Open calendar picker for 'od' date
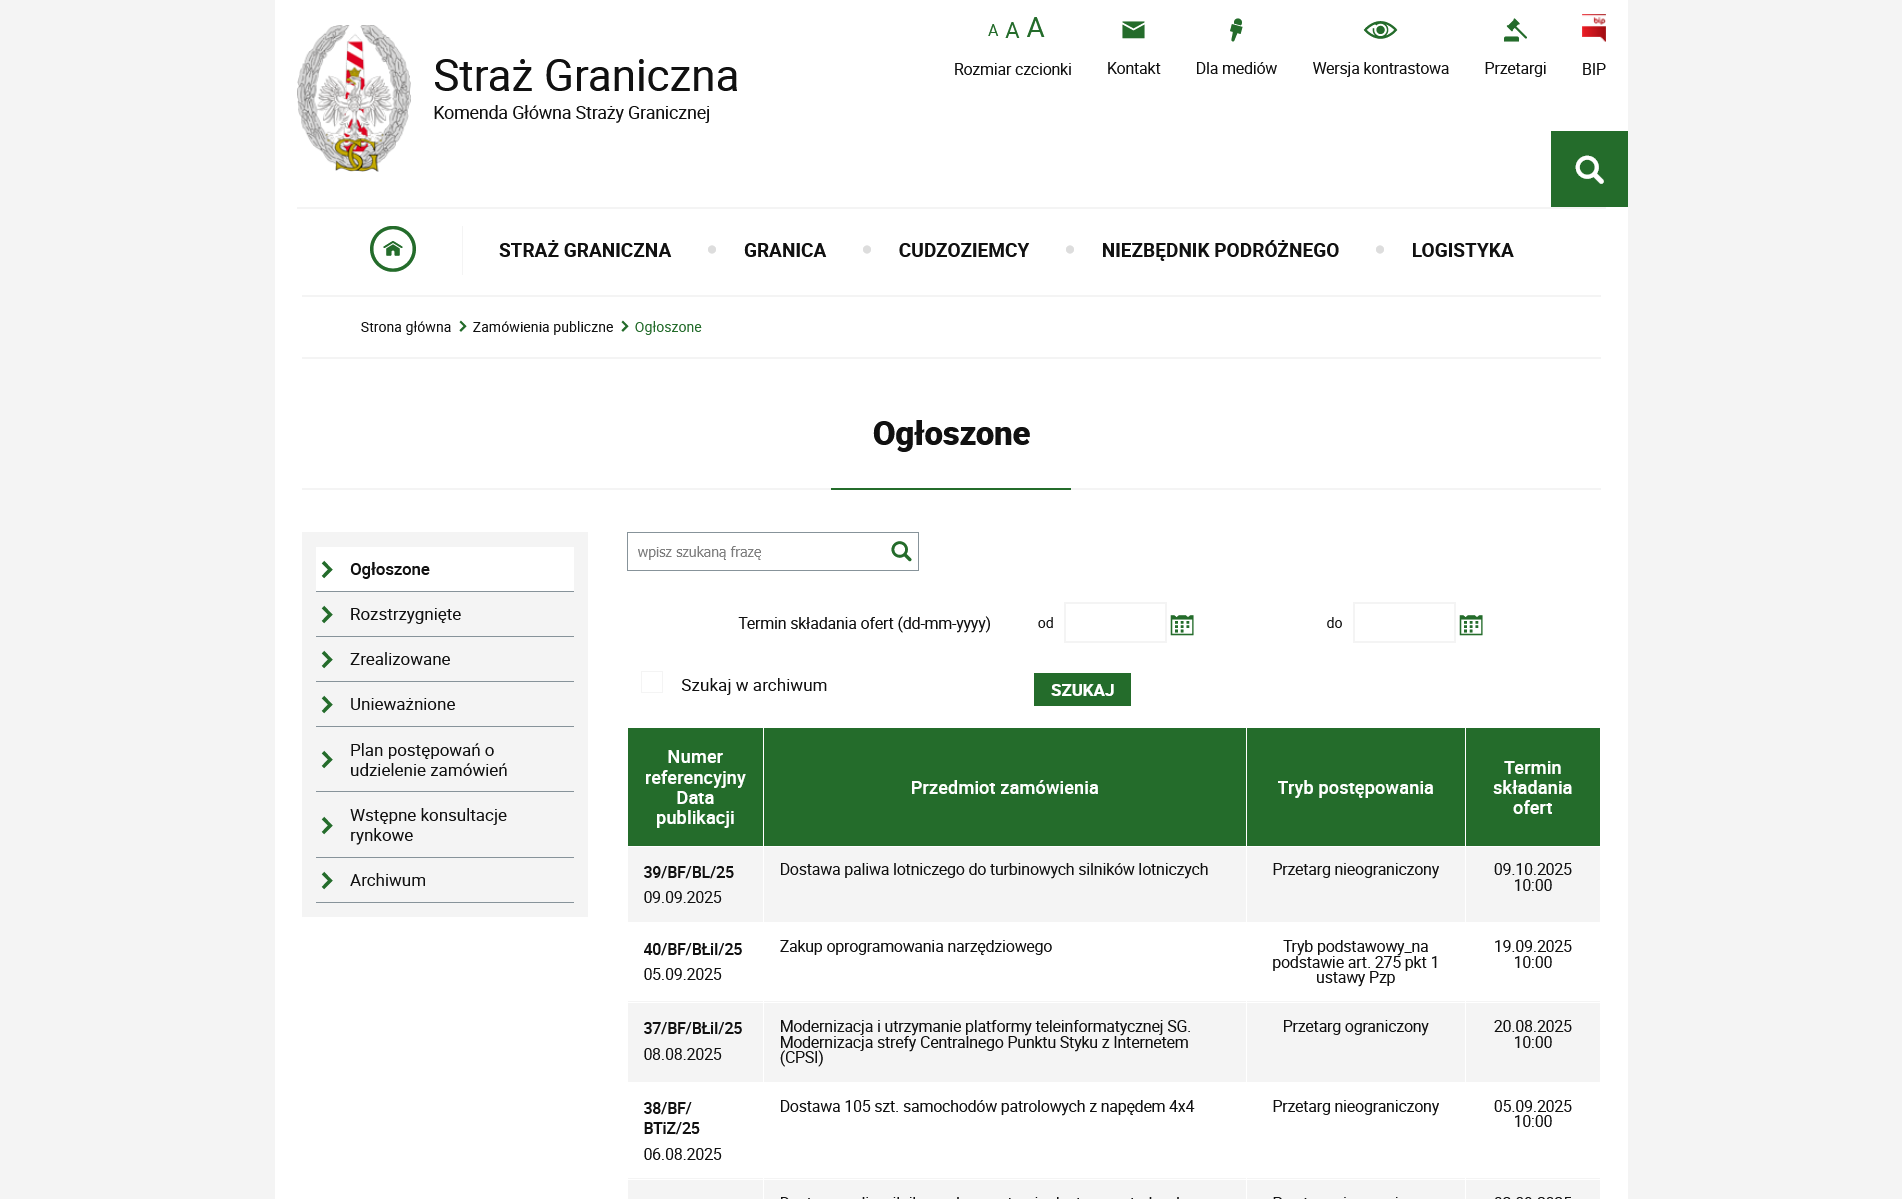 pos(1182,625)
